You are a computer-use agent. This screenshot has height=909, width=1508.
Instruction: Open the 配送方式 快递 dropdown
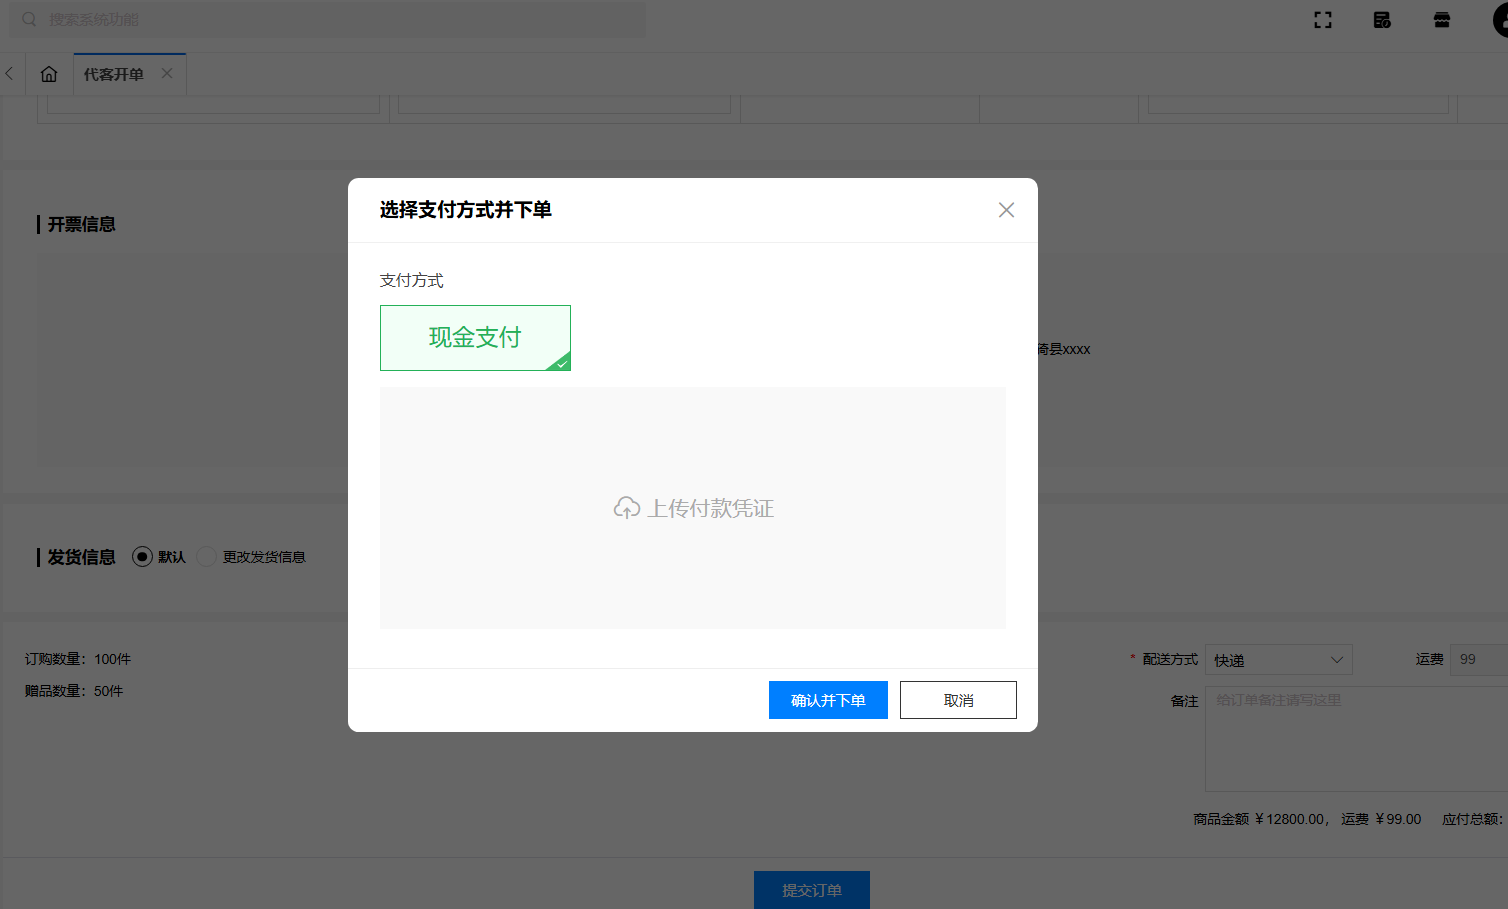tap(1279, 660)
